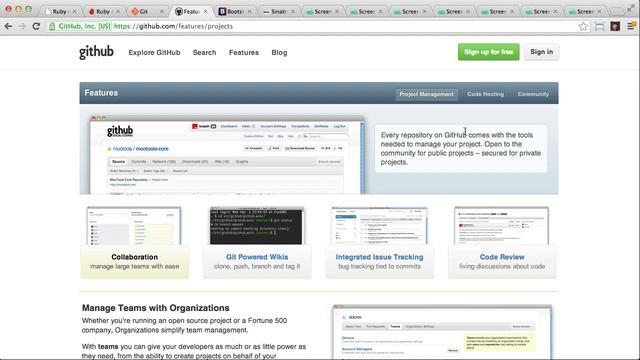Click the screen capture extension icon
Screen dimensions: 640x360
point(599,26)
